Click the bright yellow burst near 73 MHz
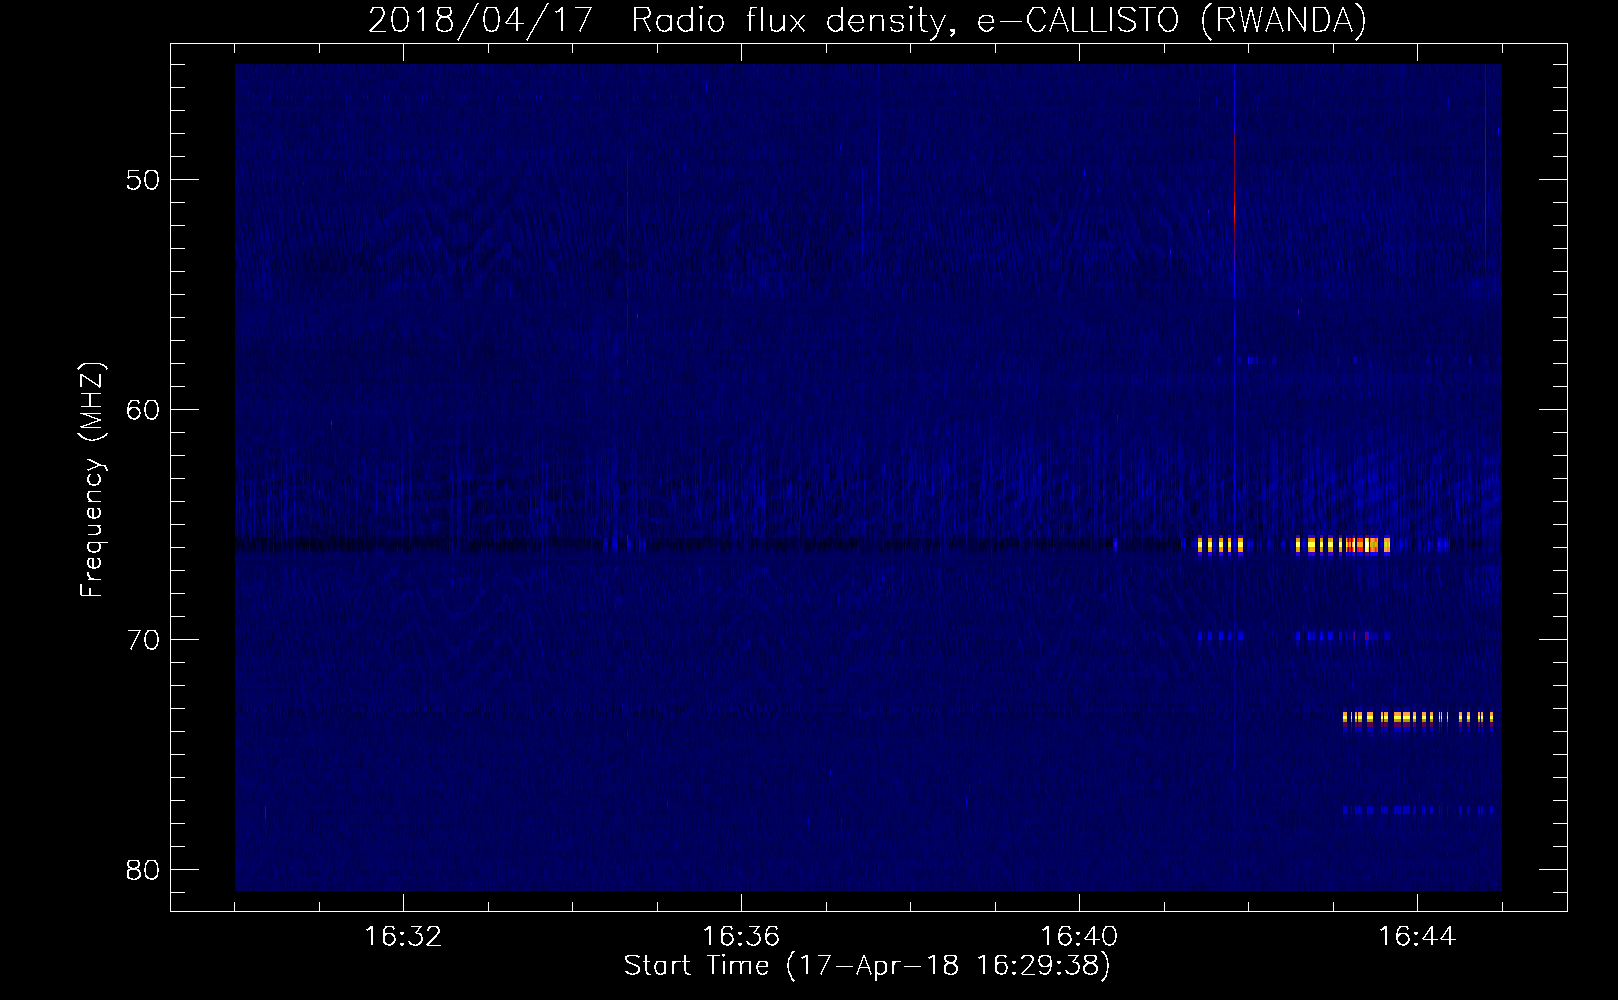This screenshot has width=1618, height=1000. (1400, 717)
